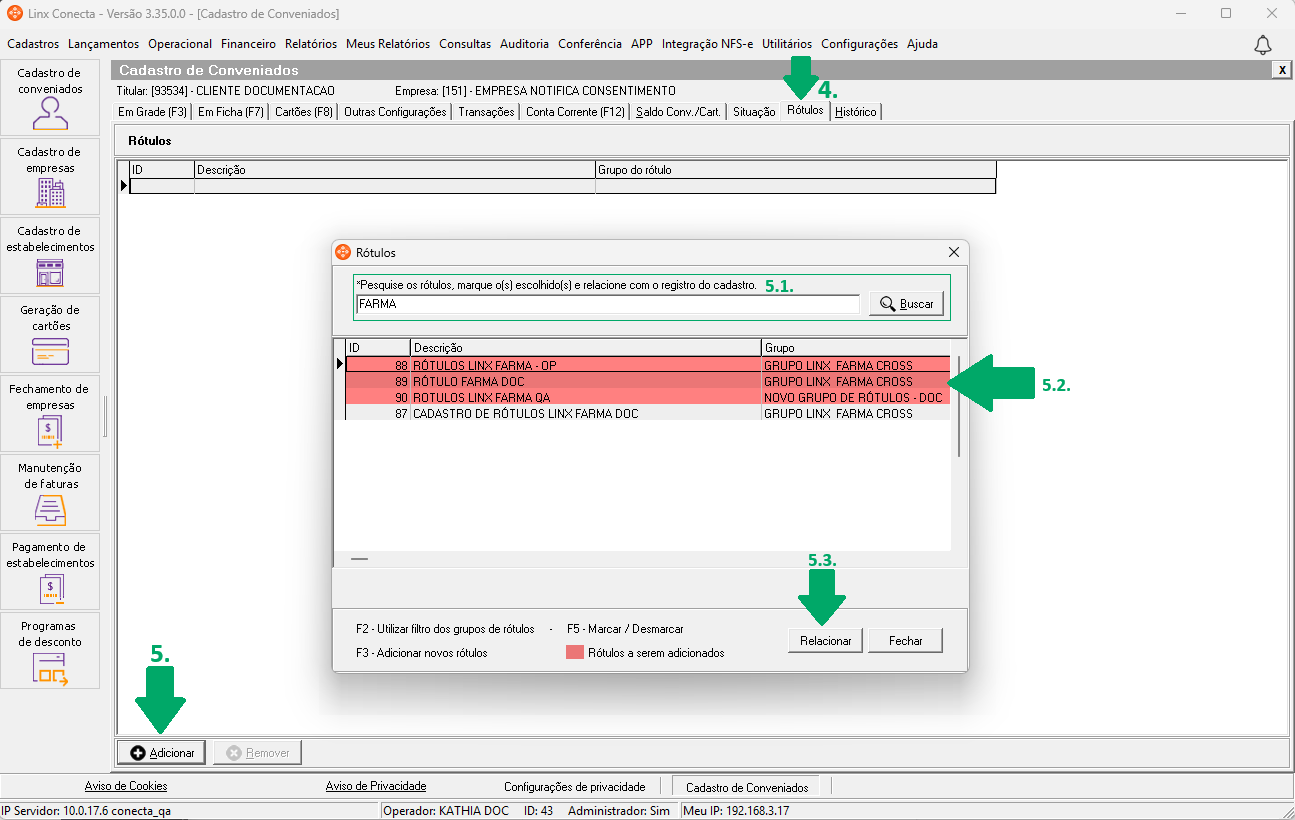Click the Linx Conecta logo in title bar
Image resolution: width=1295 pixels, height=820 pixels.
[x=15, y=14]
